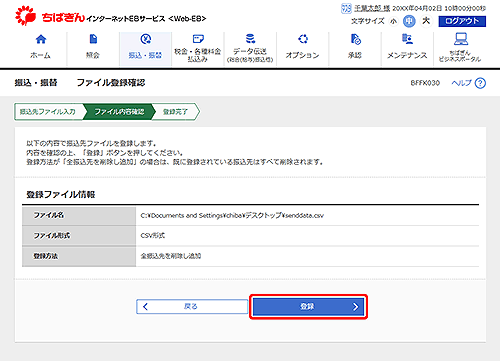The width and height of the screenshot is (500, 361).
Task: Click the 振込先ファイル入力 step
Action: click(48, 112)
